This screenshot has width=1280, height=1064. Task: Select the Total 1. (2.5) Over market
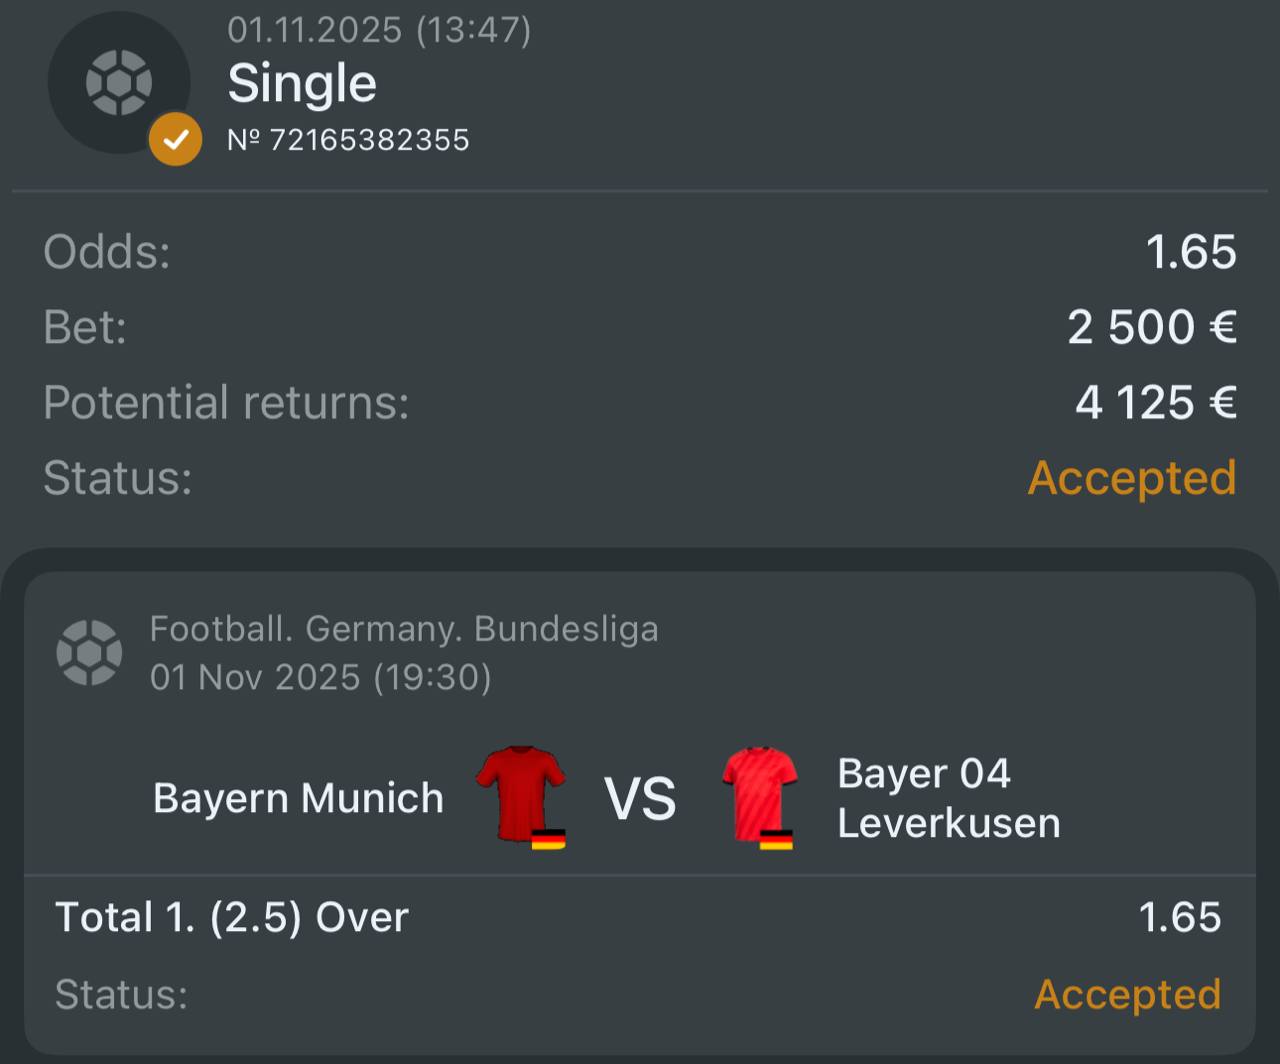pyautogui.click(x=232, y=917)
